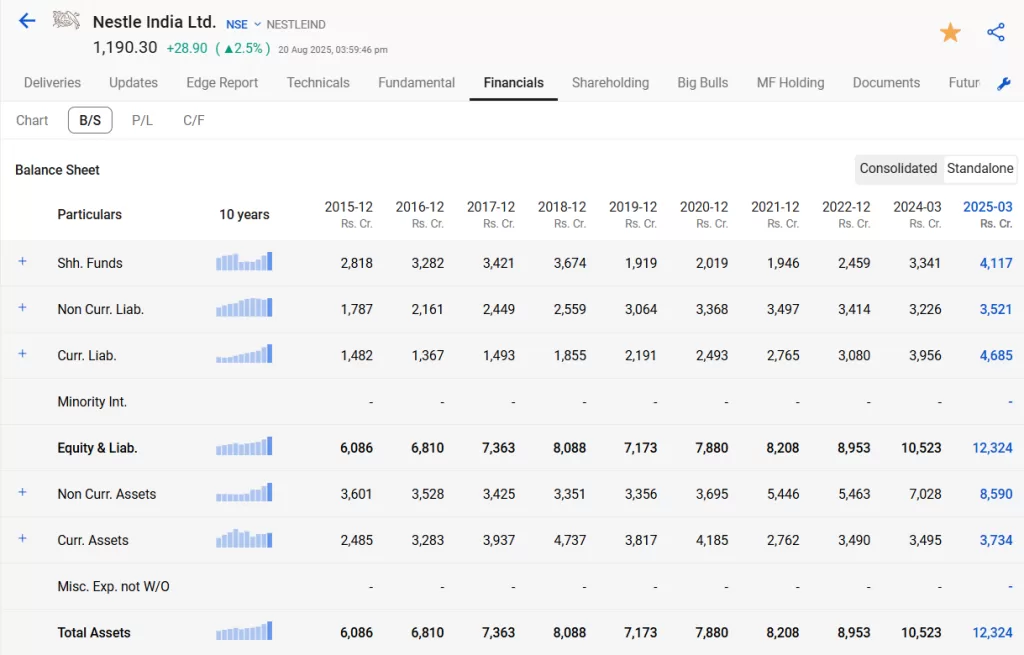1024x655 pixels.
Task: Open the Updates tab
Action: click(133, 83)
